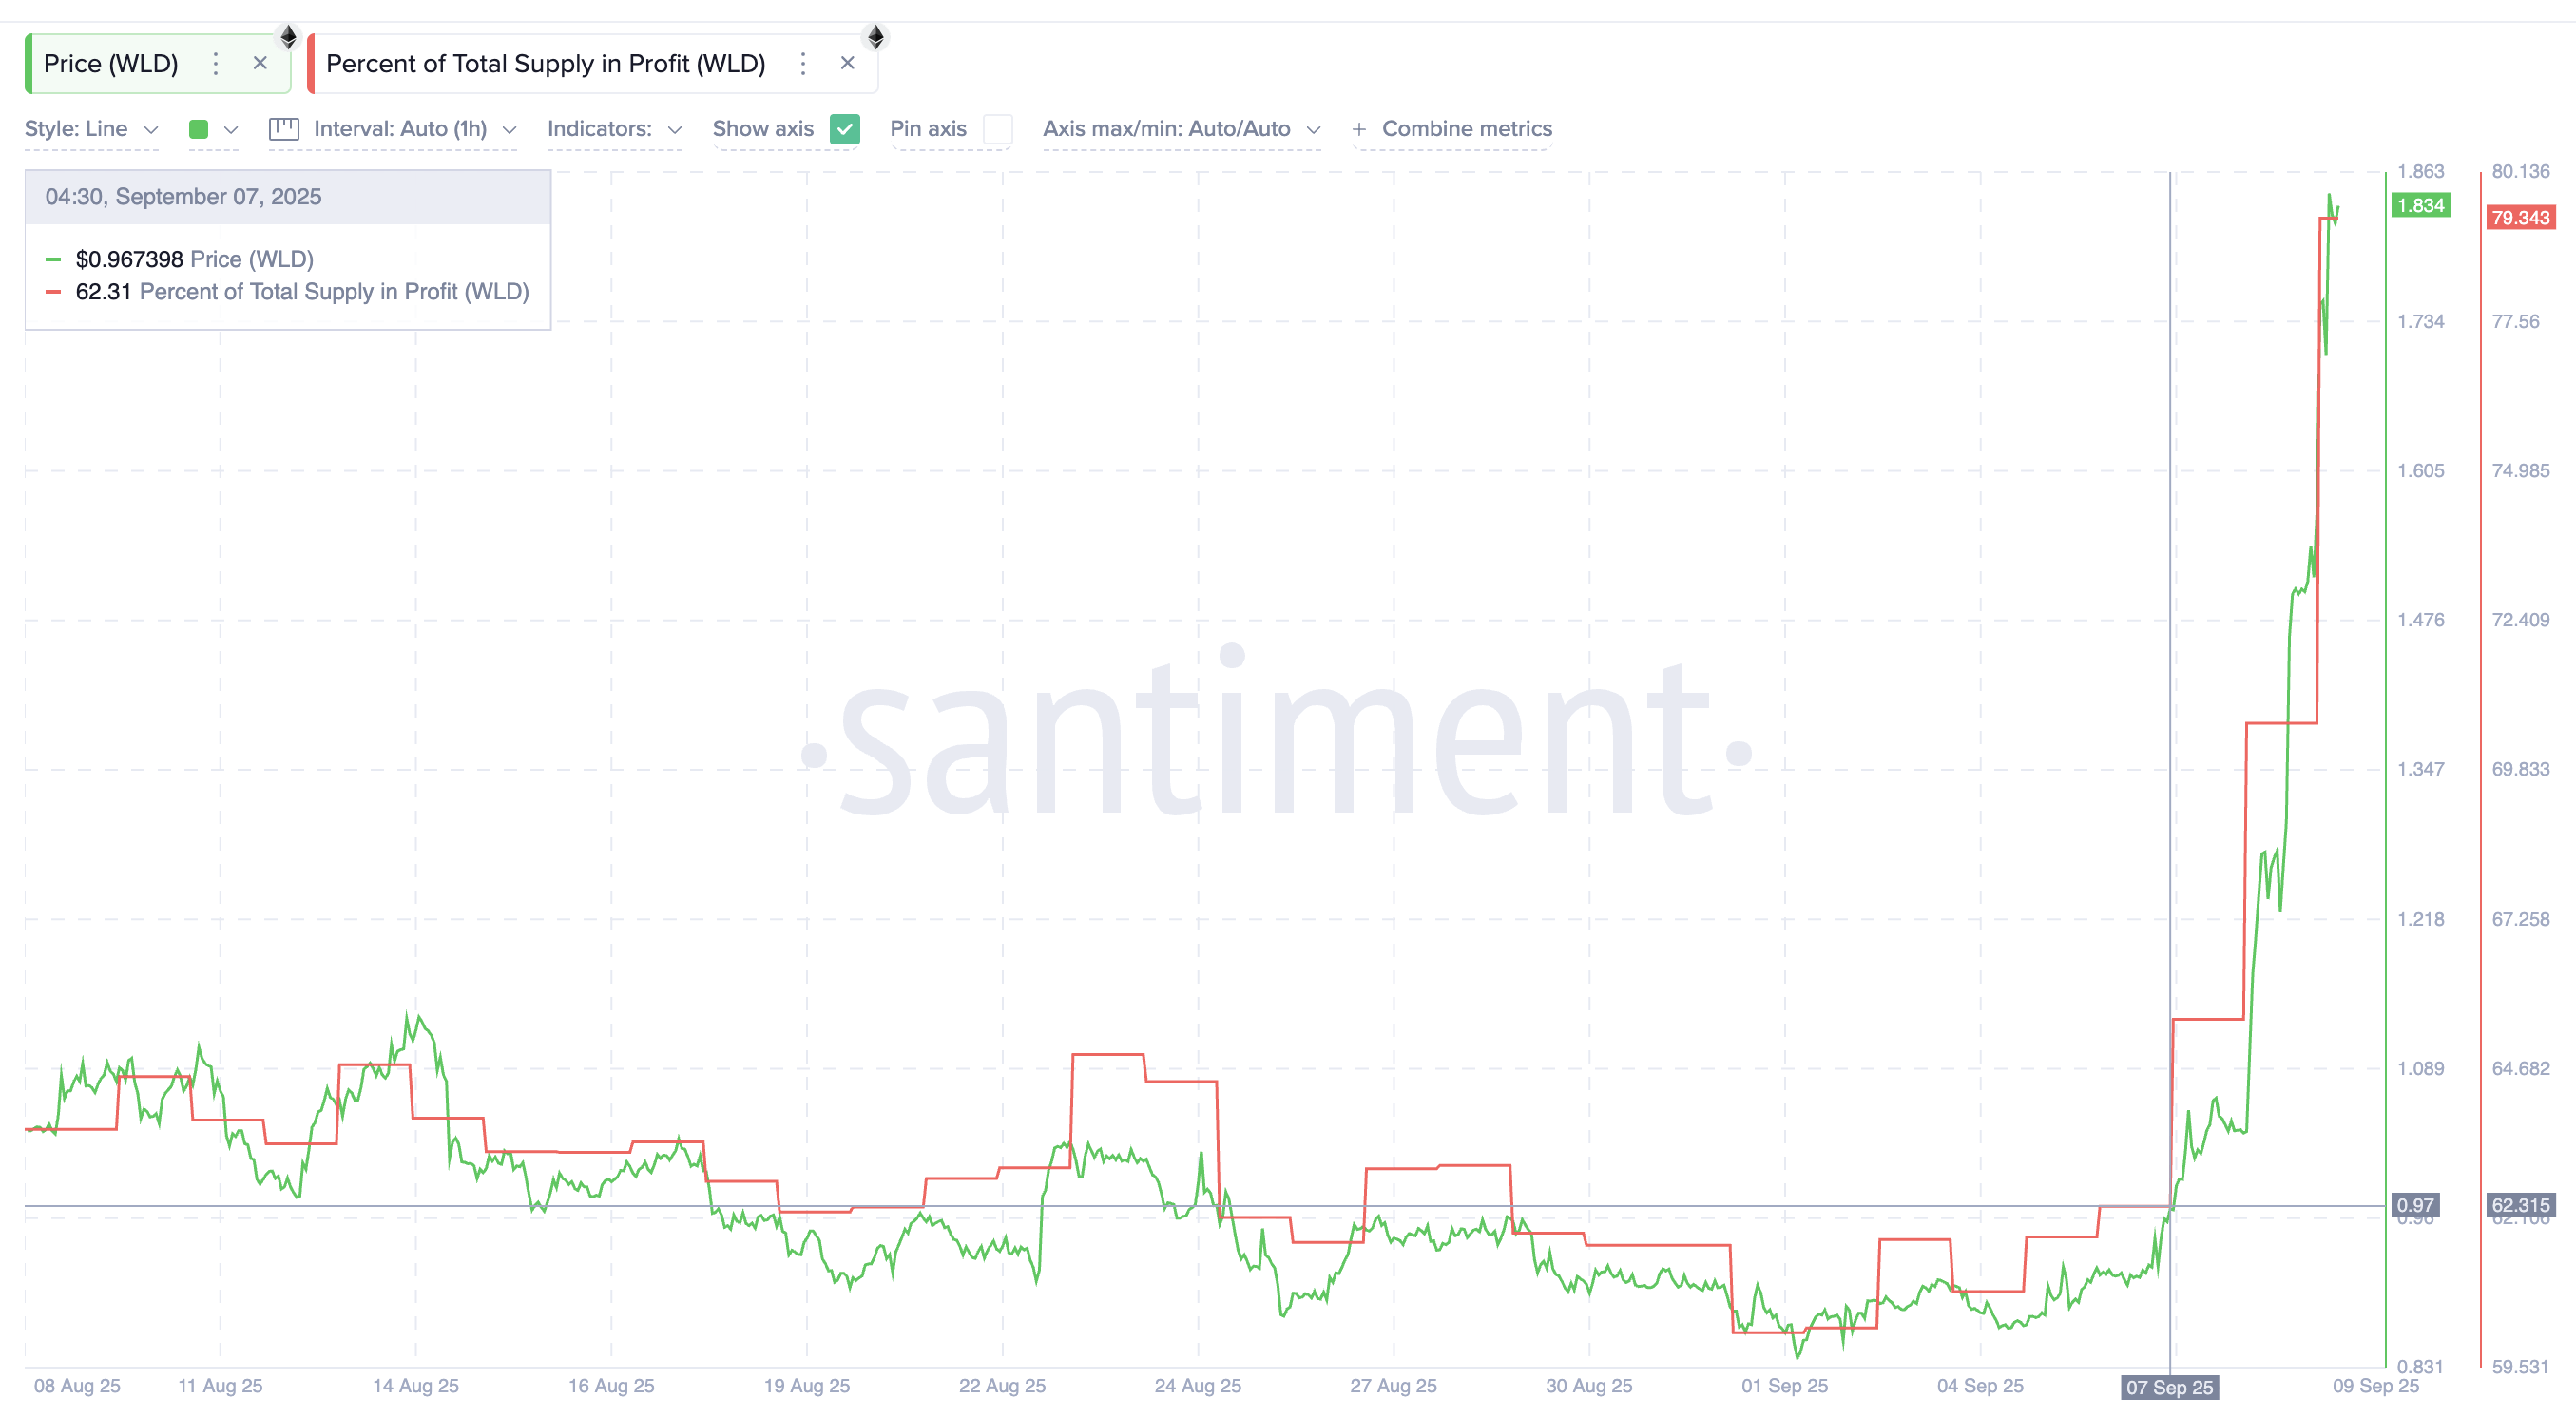Open the three-dot menu on the Percent of Total Supply tab
Image resolution: width=2576 pixels, height=1418 pixels.
[802, 64]
